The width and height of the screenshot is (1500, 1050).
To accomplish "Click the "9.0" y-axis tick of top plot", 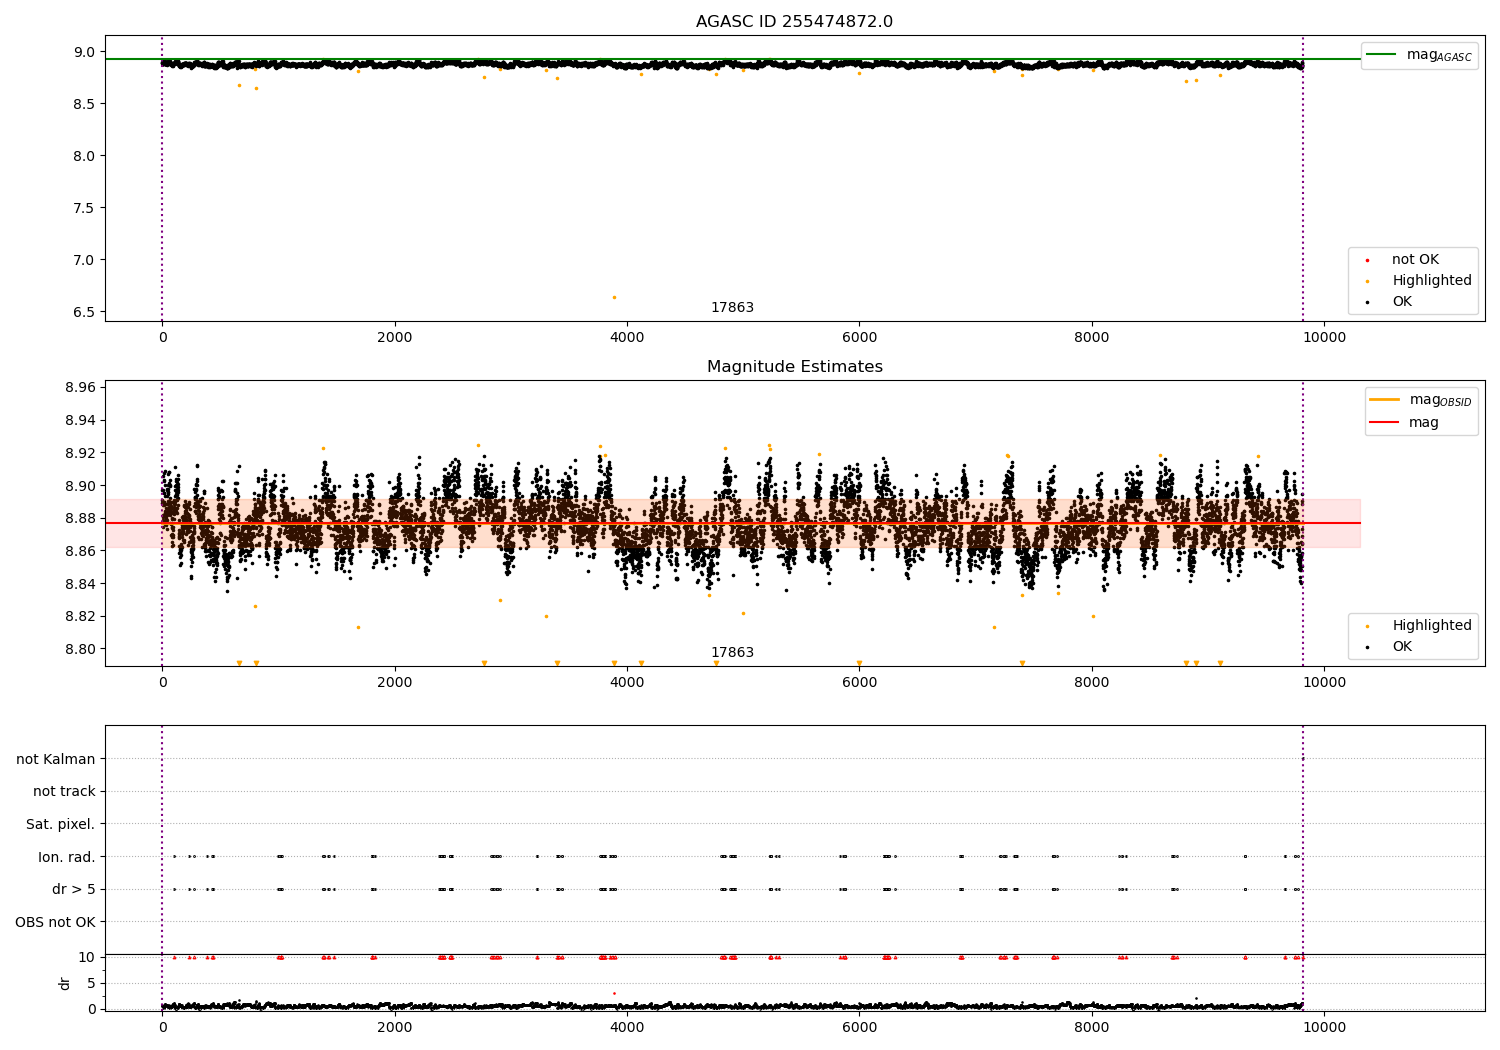I will pos(84,52).
